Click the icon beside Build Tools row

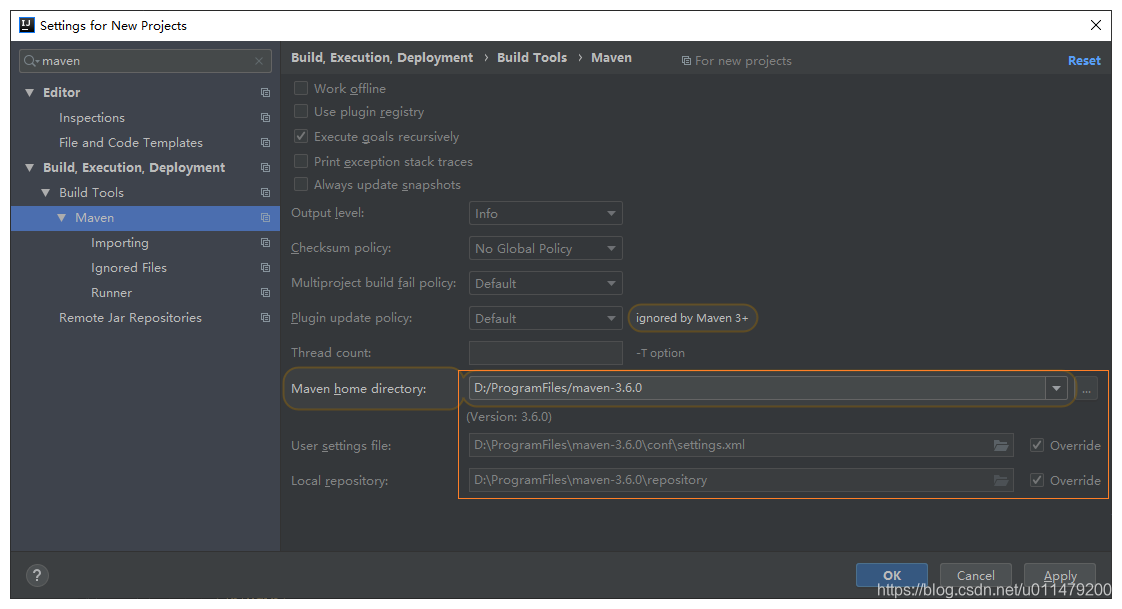(265, 193)
